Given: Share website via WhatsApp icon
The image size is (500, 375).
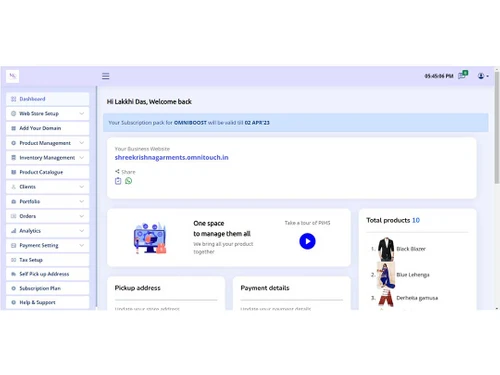Looking at the screenshot, I should point(128,181).
